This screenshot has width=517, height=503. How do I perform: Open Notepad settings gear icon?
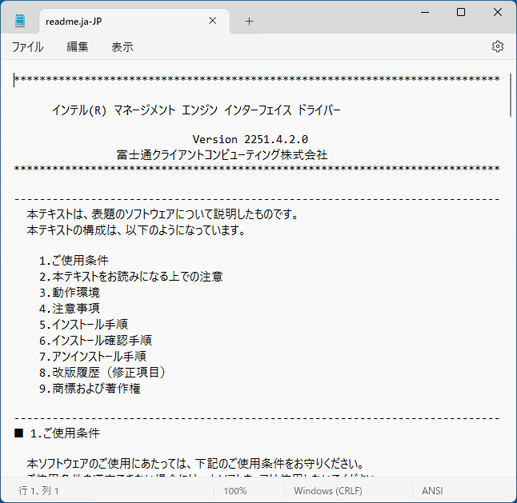point(498,46)
